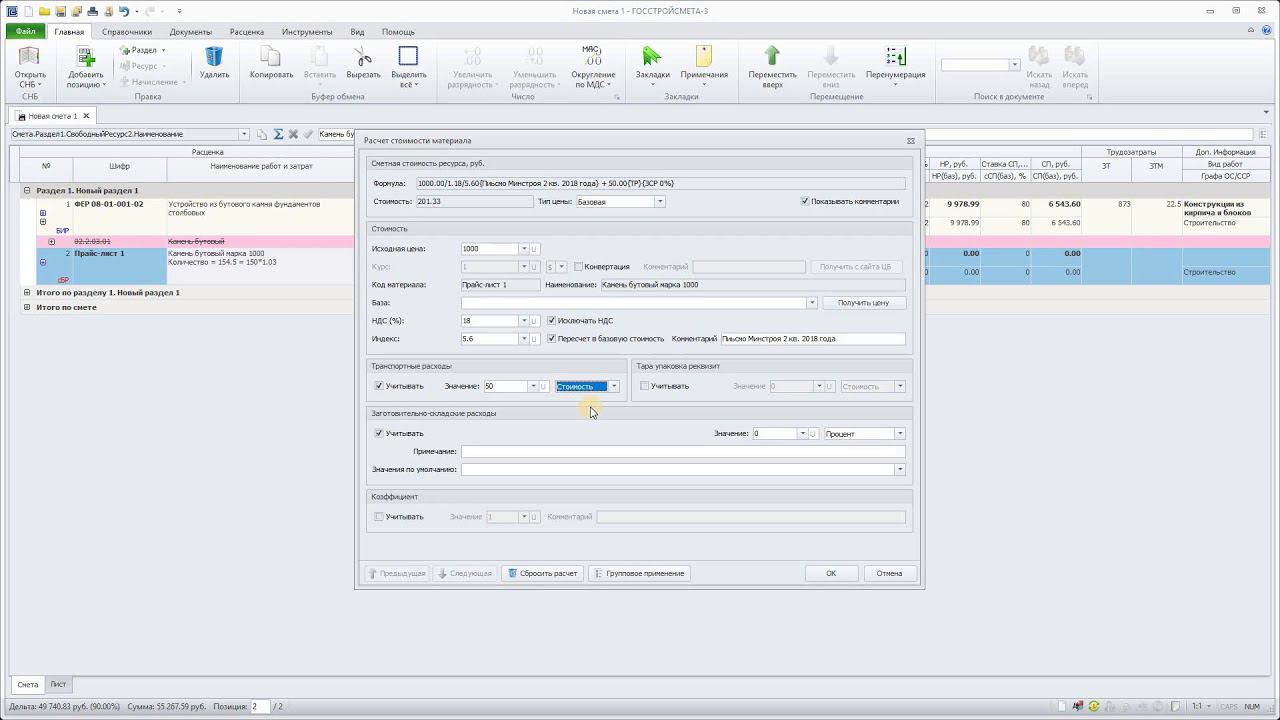Toggle Пересчет в базовую стоимость checkbox
This screenshot has height=720, width=1280.
(552, 339)
